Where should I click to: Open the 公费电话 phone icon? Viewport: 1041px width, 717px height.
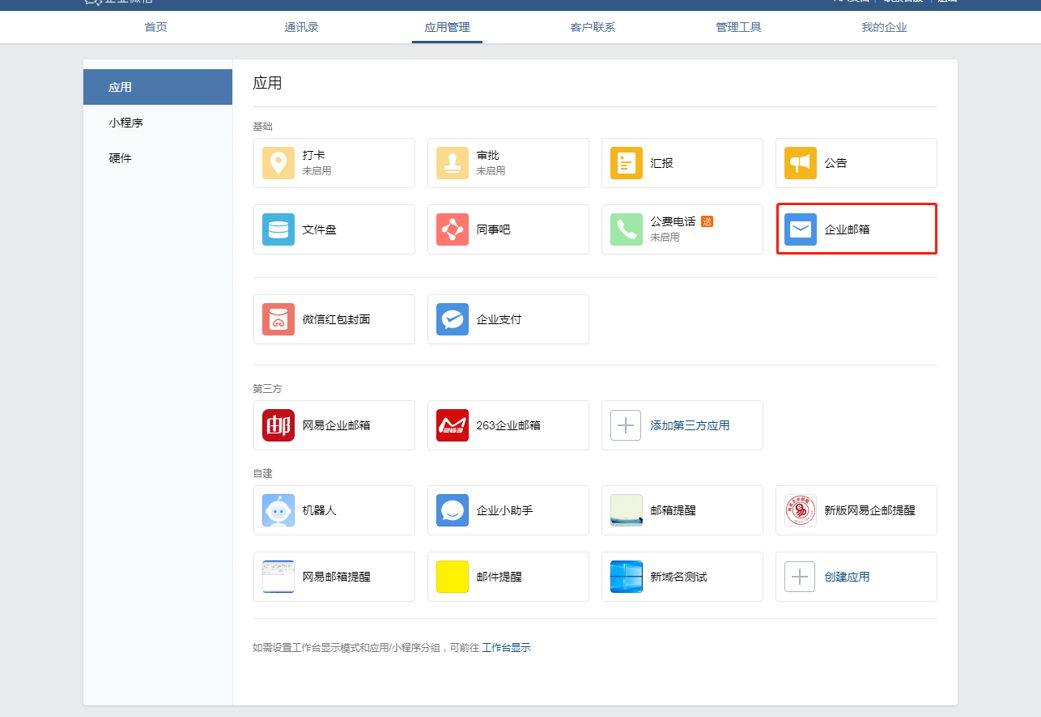click(626, 229)
